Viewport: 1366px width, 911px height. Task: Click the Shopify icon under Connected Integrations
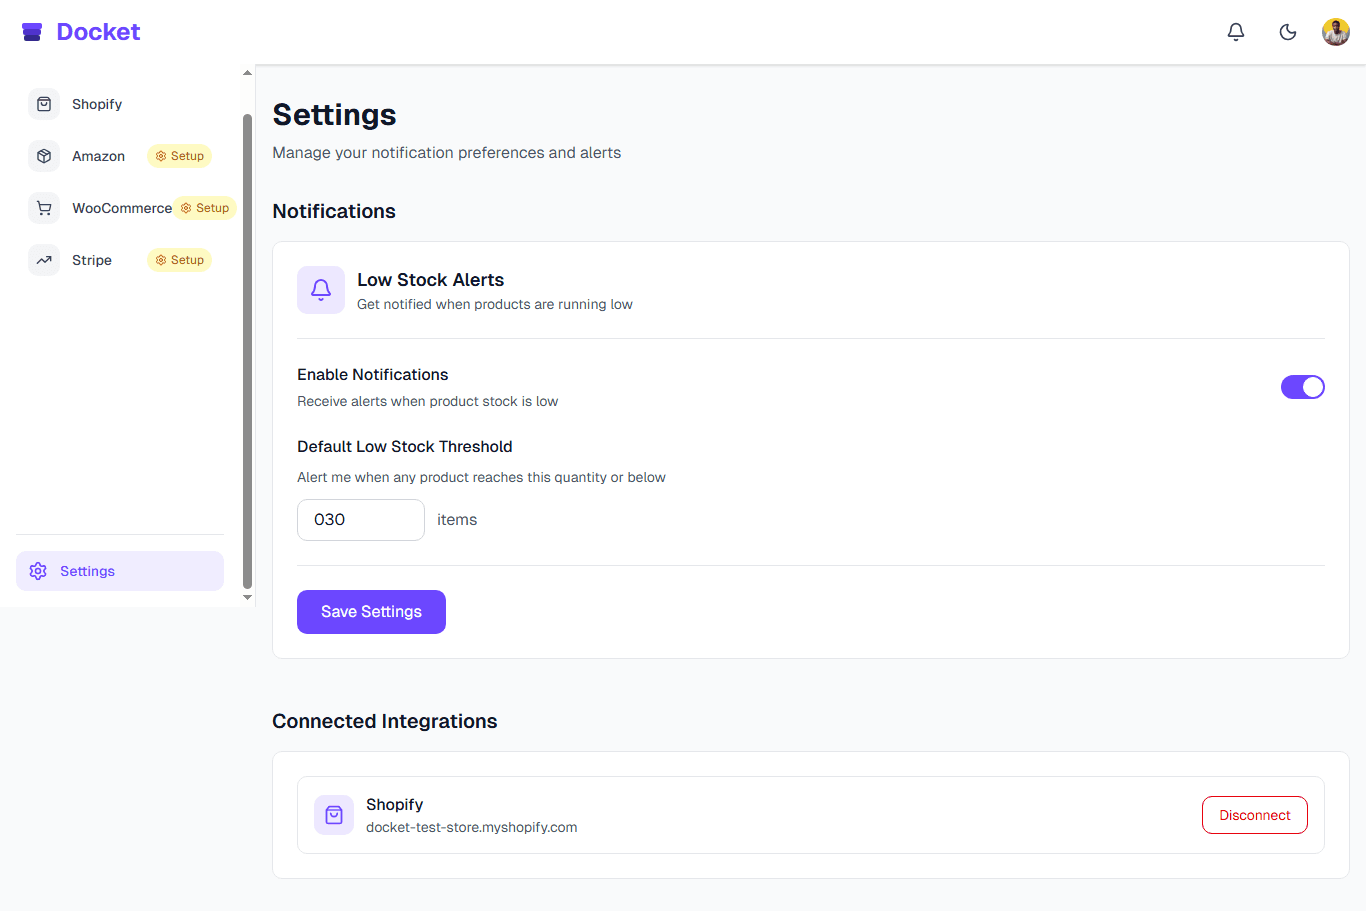tap(334, 815)
